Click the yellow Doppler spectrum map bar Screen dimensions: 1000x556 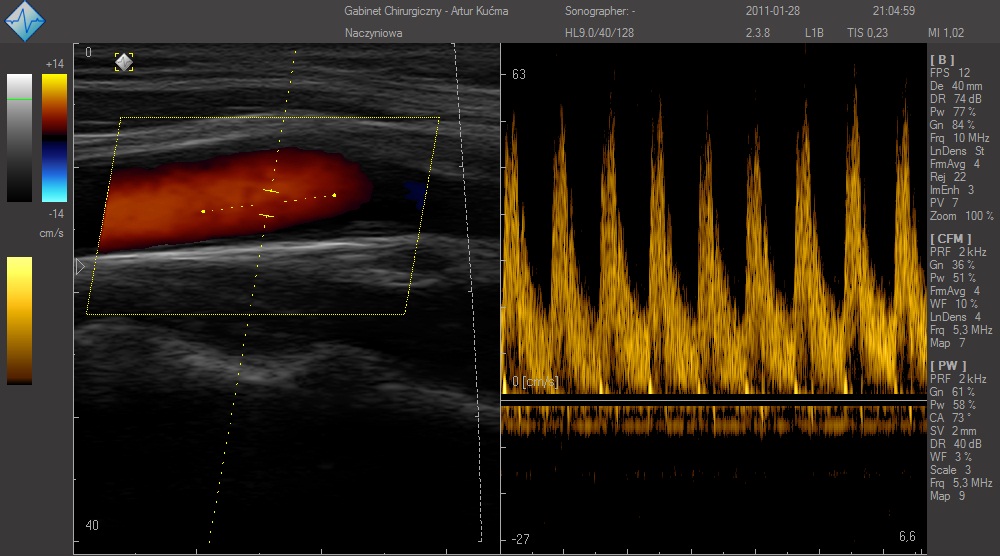19,321
